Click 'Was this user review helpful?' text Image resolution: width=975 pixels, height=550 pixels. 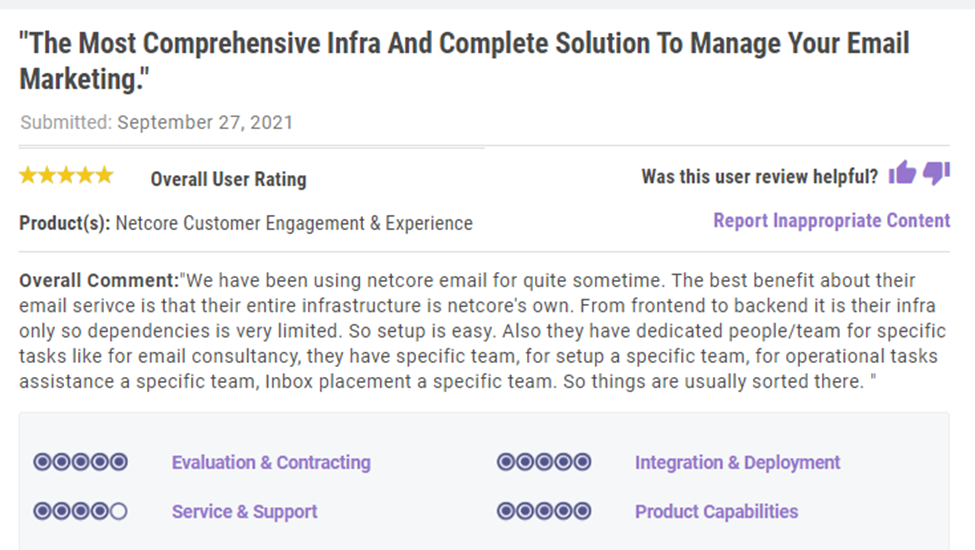[759, 176]
